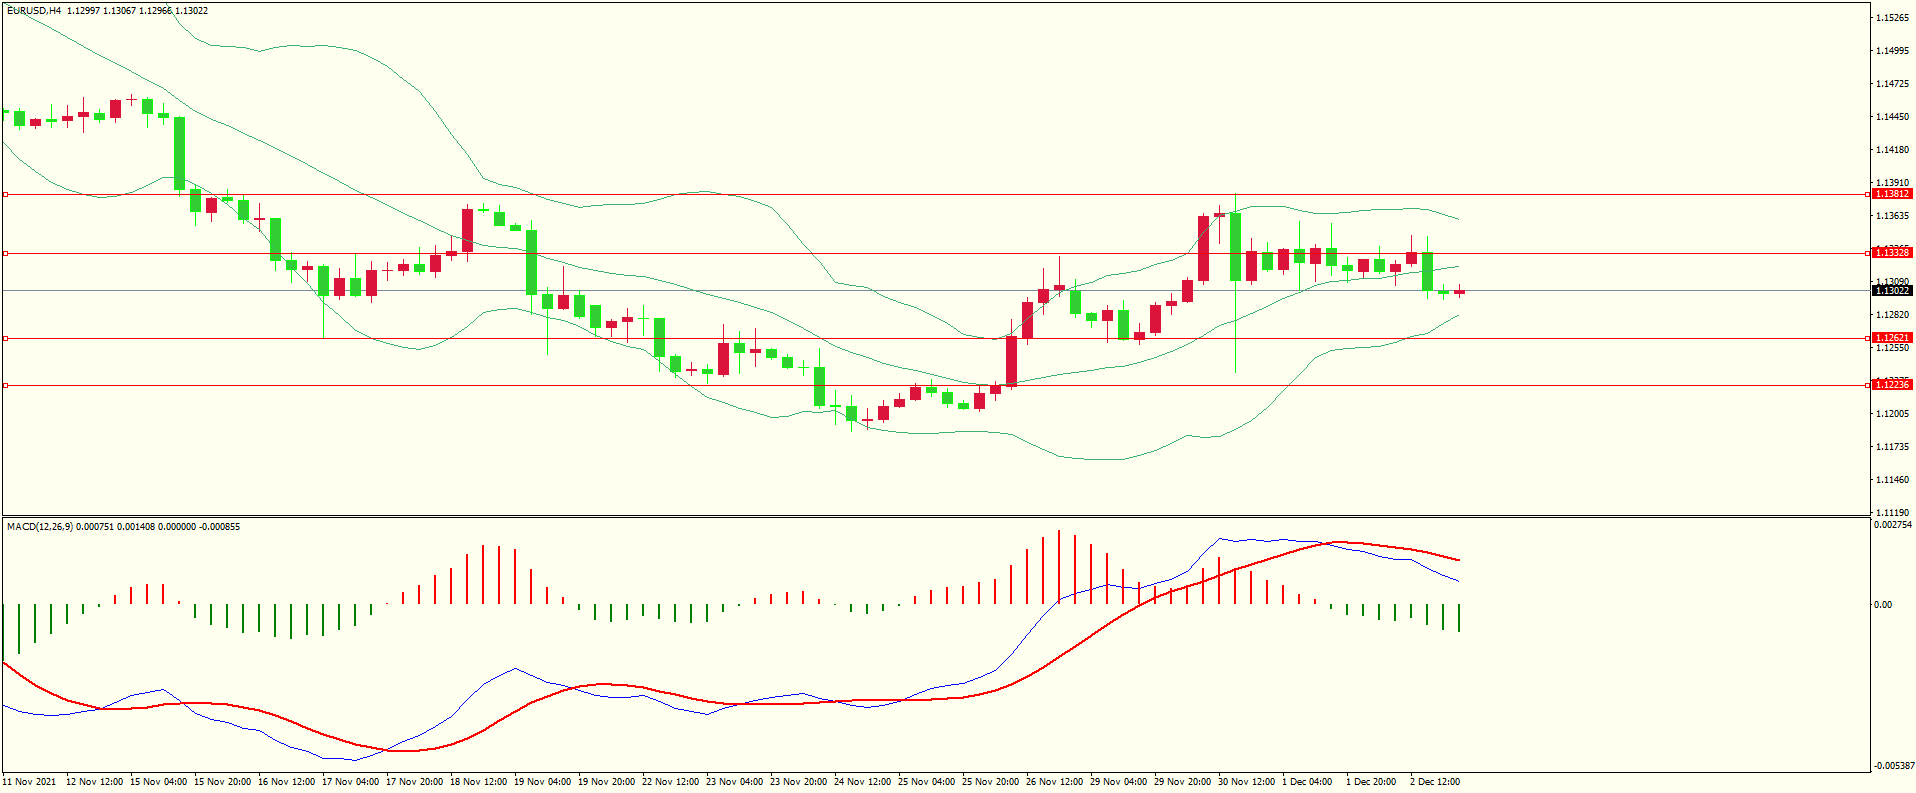Click the 18 Nov 12:00 time label
Image resolution: width=1916 pixels, height=793 pixels.
pos(478,782)
